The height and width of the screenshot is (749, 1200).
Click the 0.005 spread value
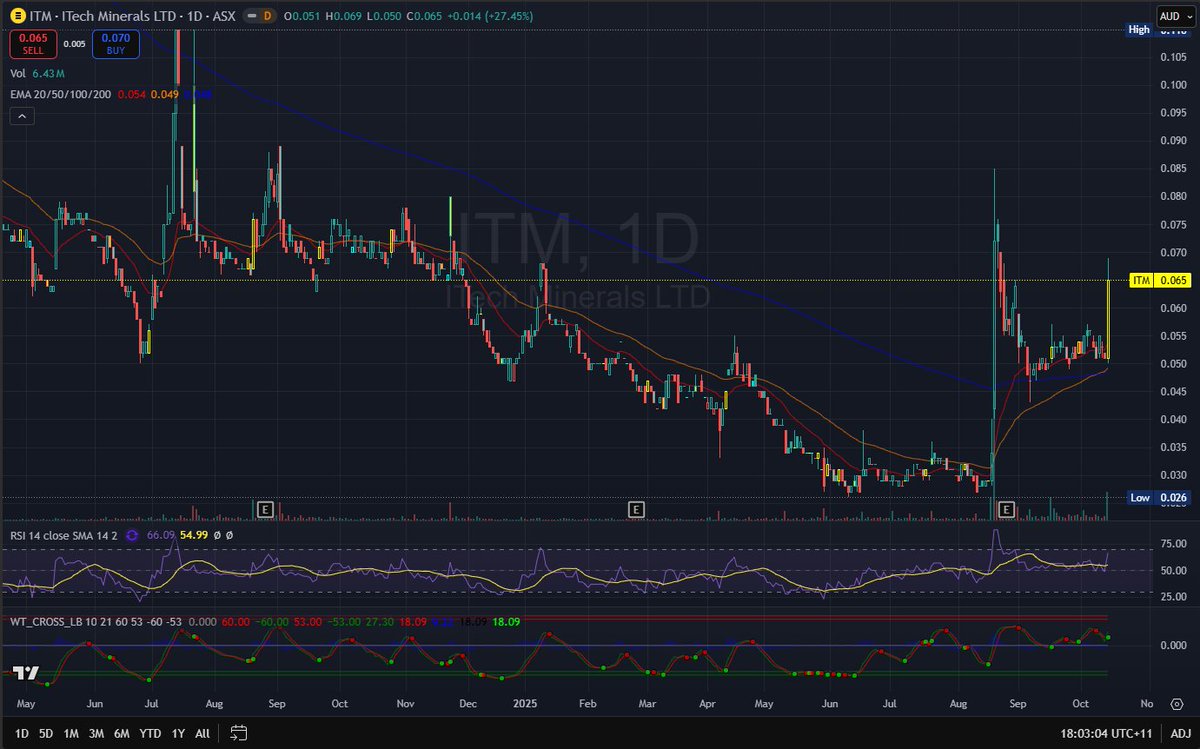[73, 43]
